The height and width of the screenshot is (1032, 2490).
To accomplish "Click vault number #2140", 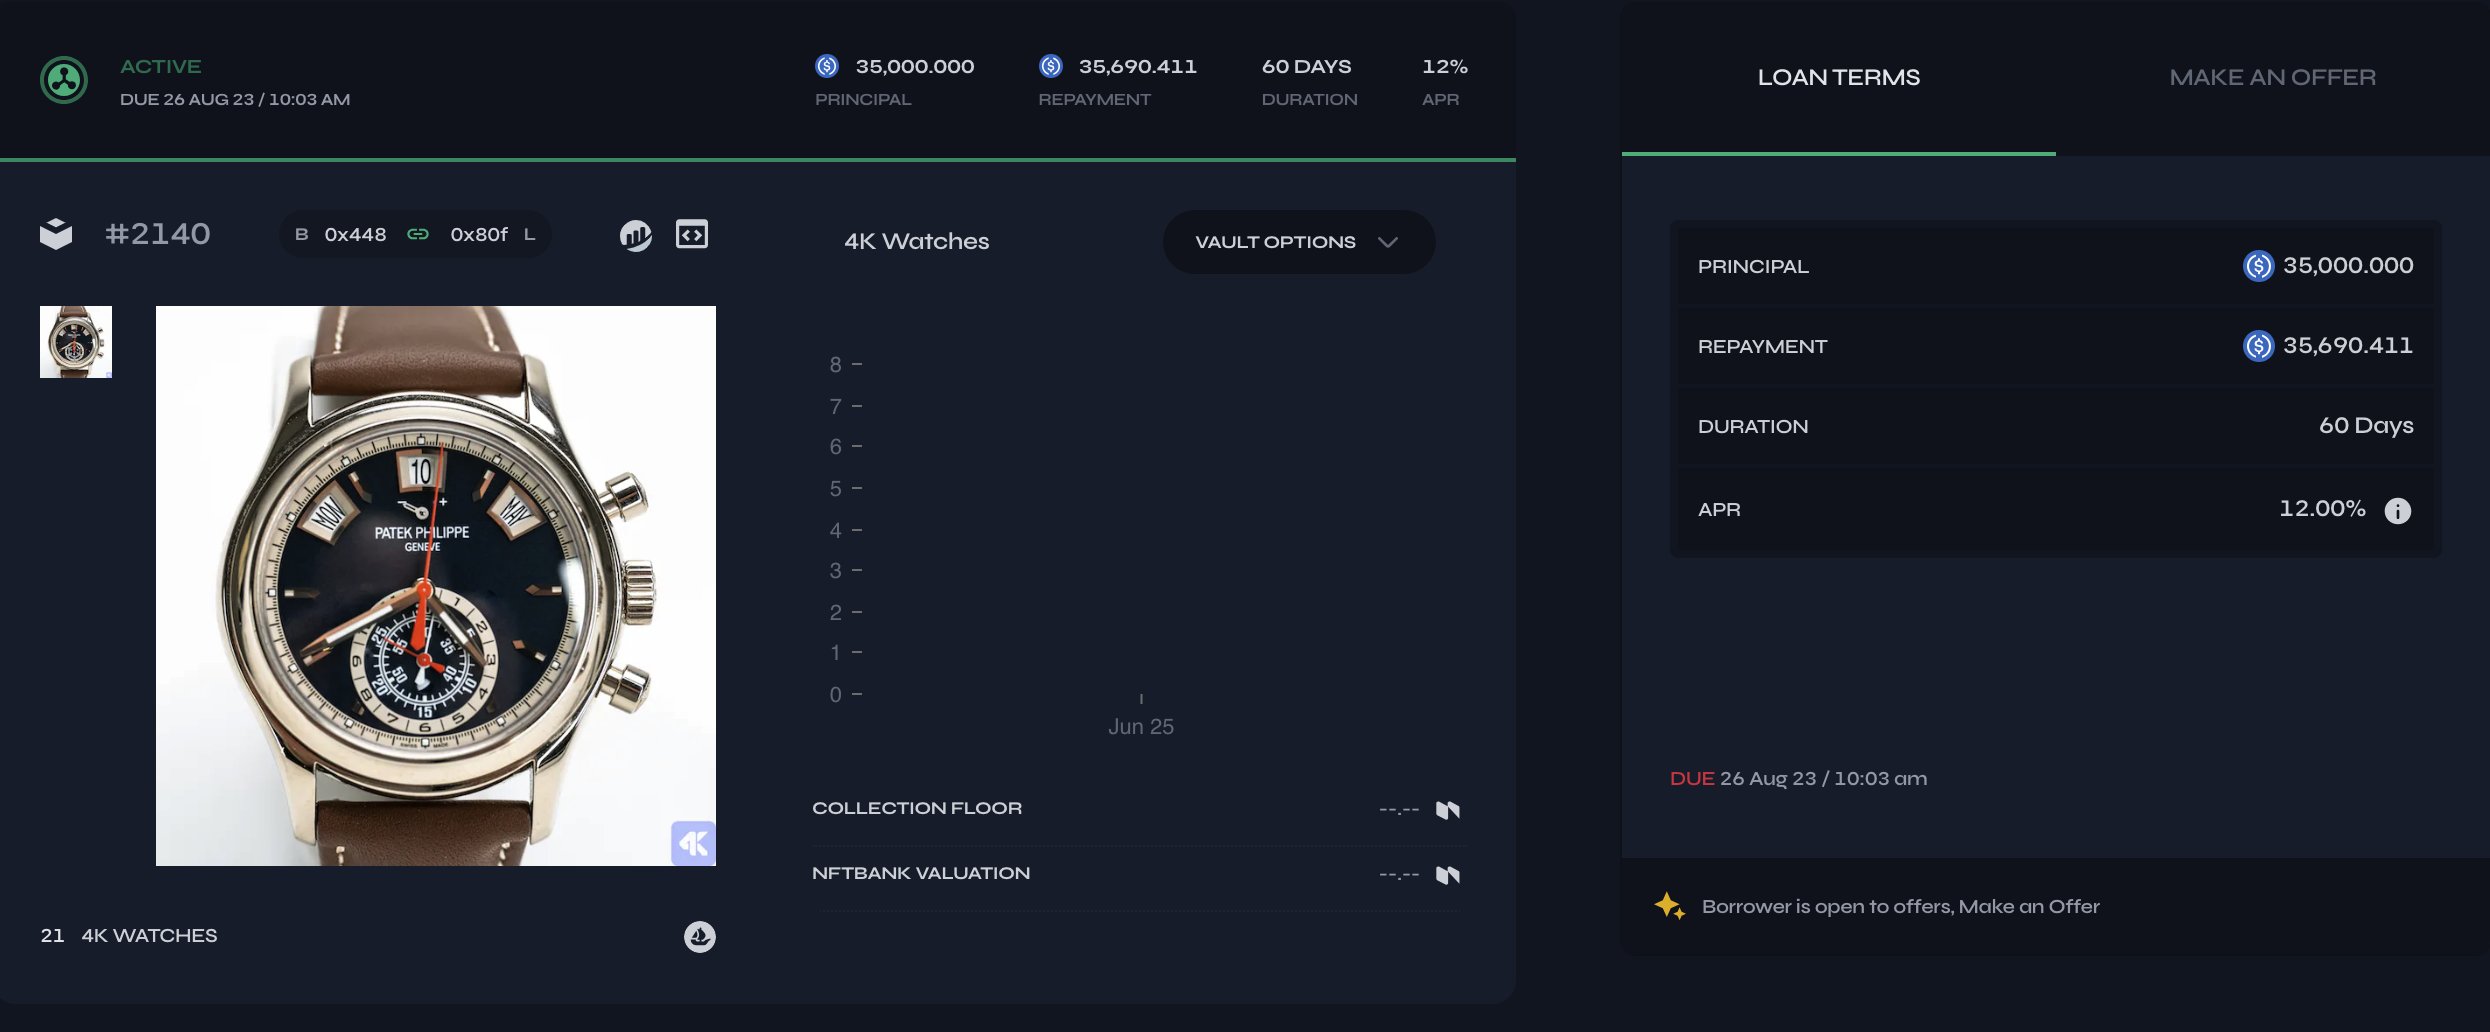I will 158,234.
